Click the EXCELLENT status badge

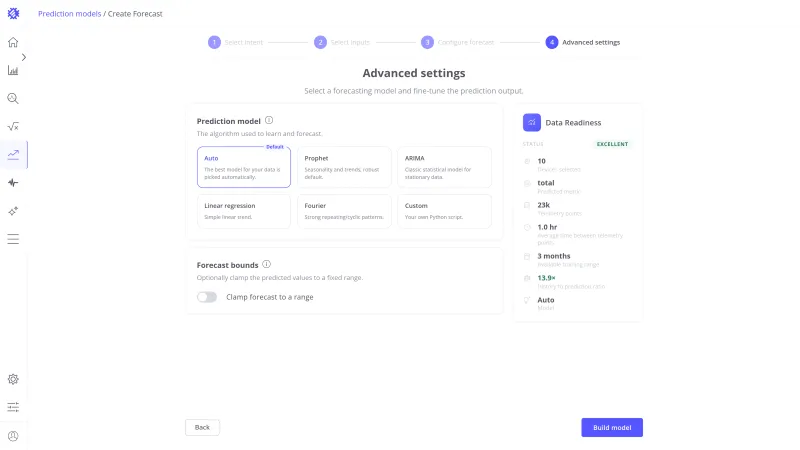click(x=612, y=144)
